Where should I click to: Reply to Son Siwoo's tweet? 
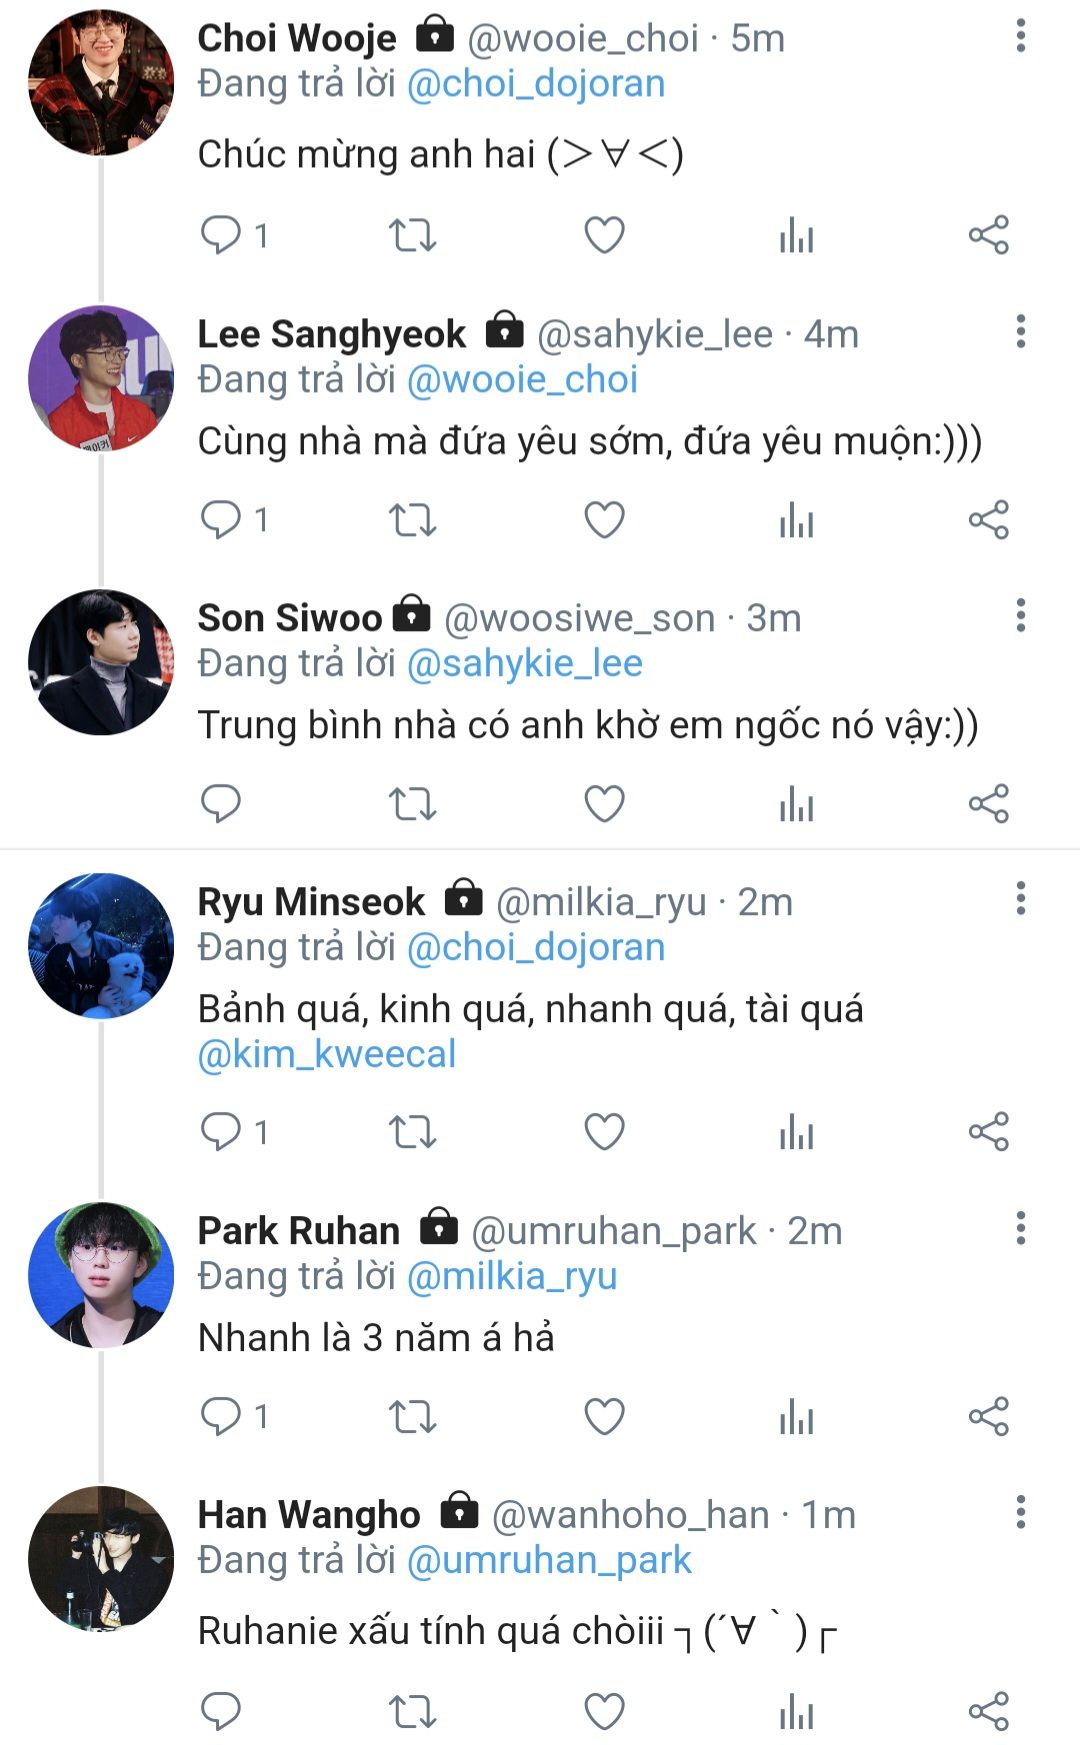tap(221, 804)
